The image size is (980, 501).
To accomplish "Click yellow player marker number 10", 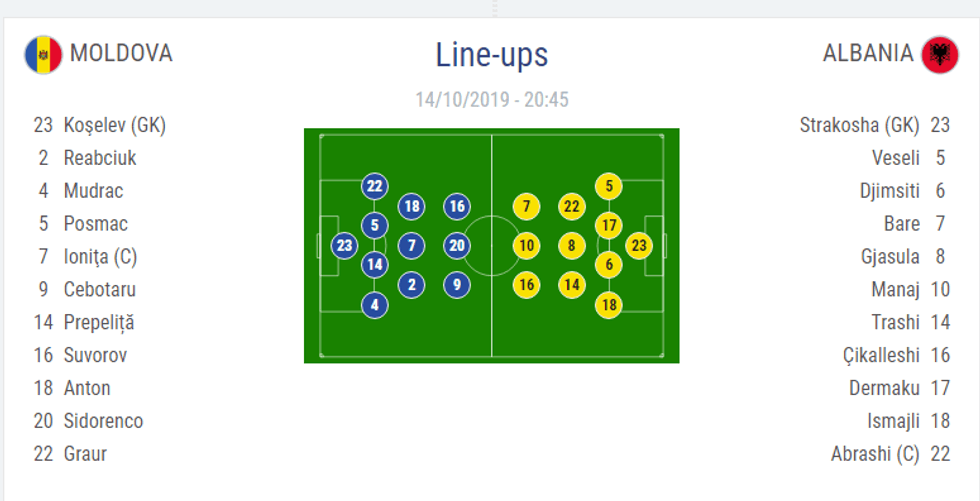I will tap(526, 245).
